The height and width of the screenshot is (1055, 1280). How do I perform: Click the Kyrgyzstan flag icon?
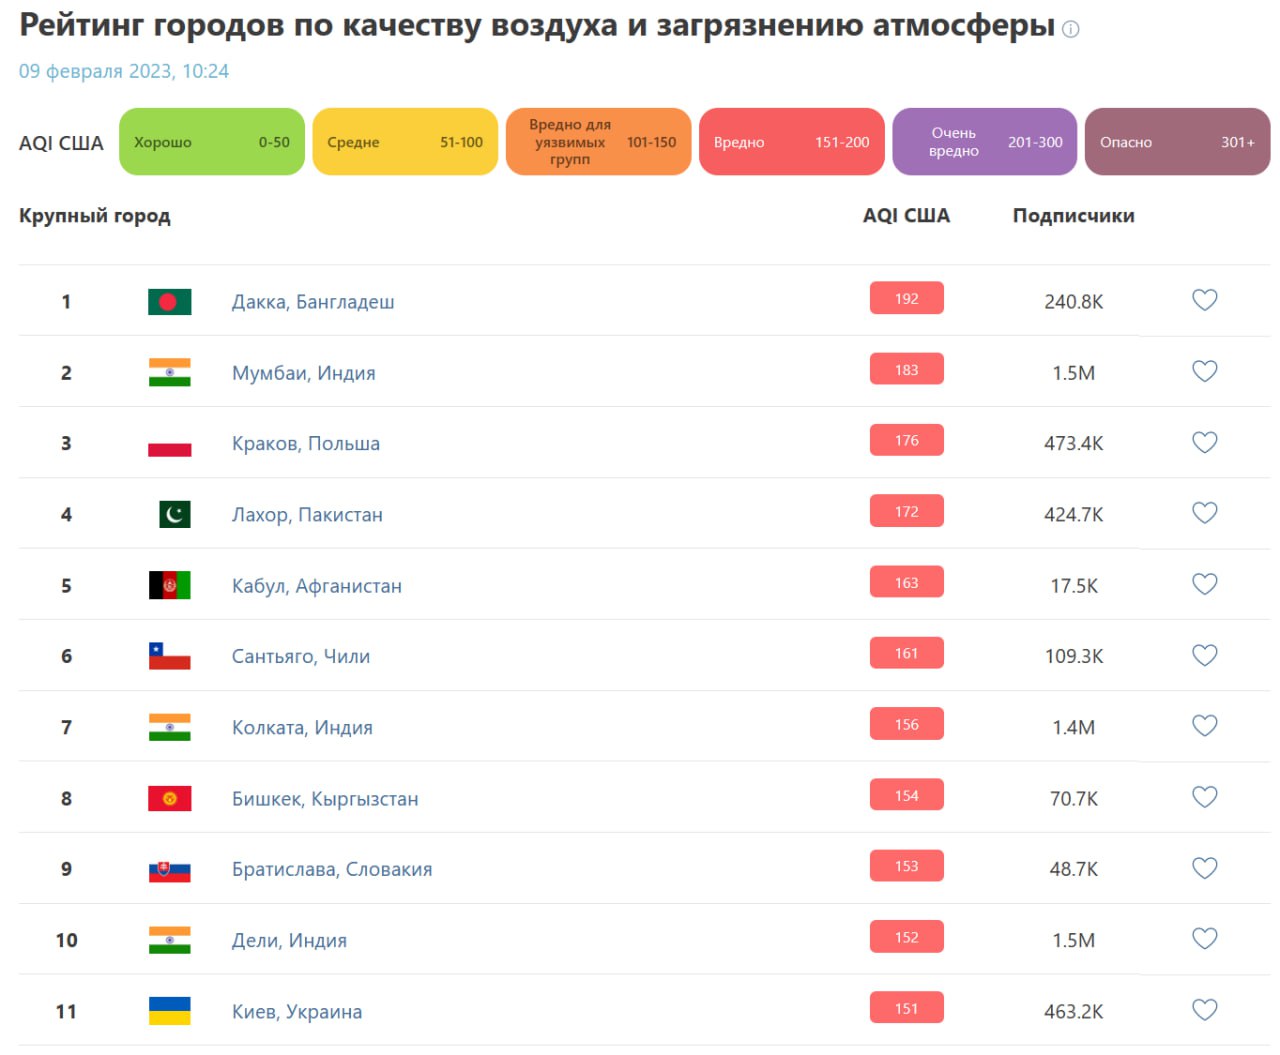[169, 798]
